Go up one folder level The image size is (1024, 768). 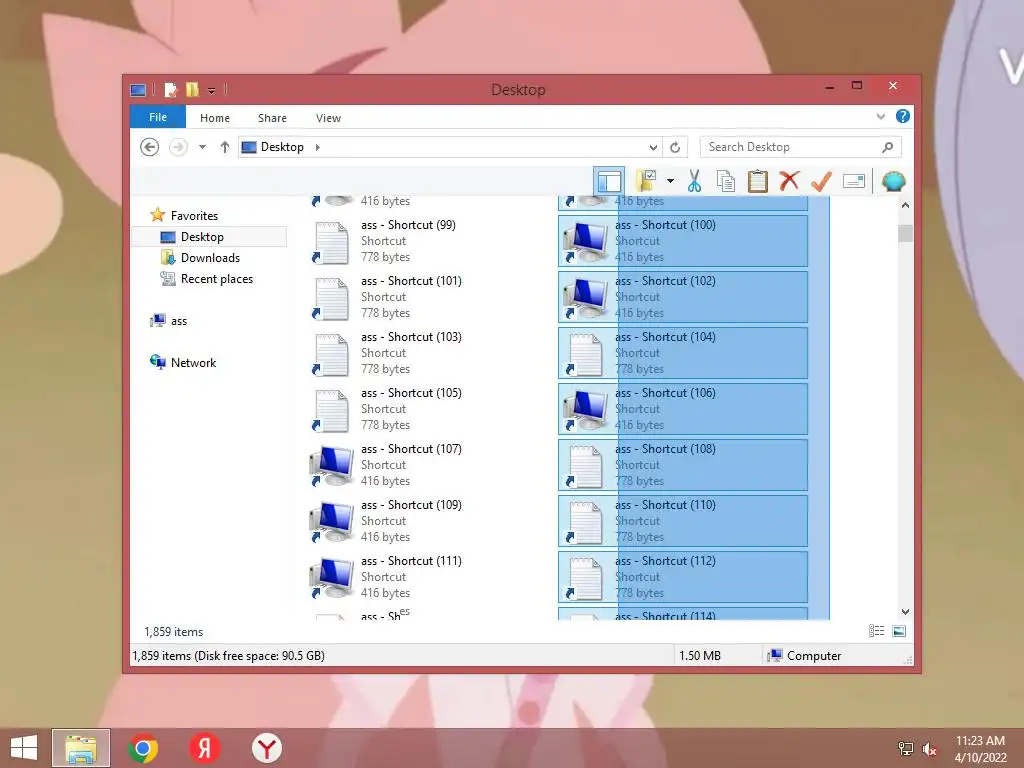click(225, 147)
